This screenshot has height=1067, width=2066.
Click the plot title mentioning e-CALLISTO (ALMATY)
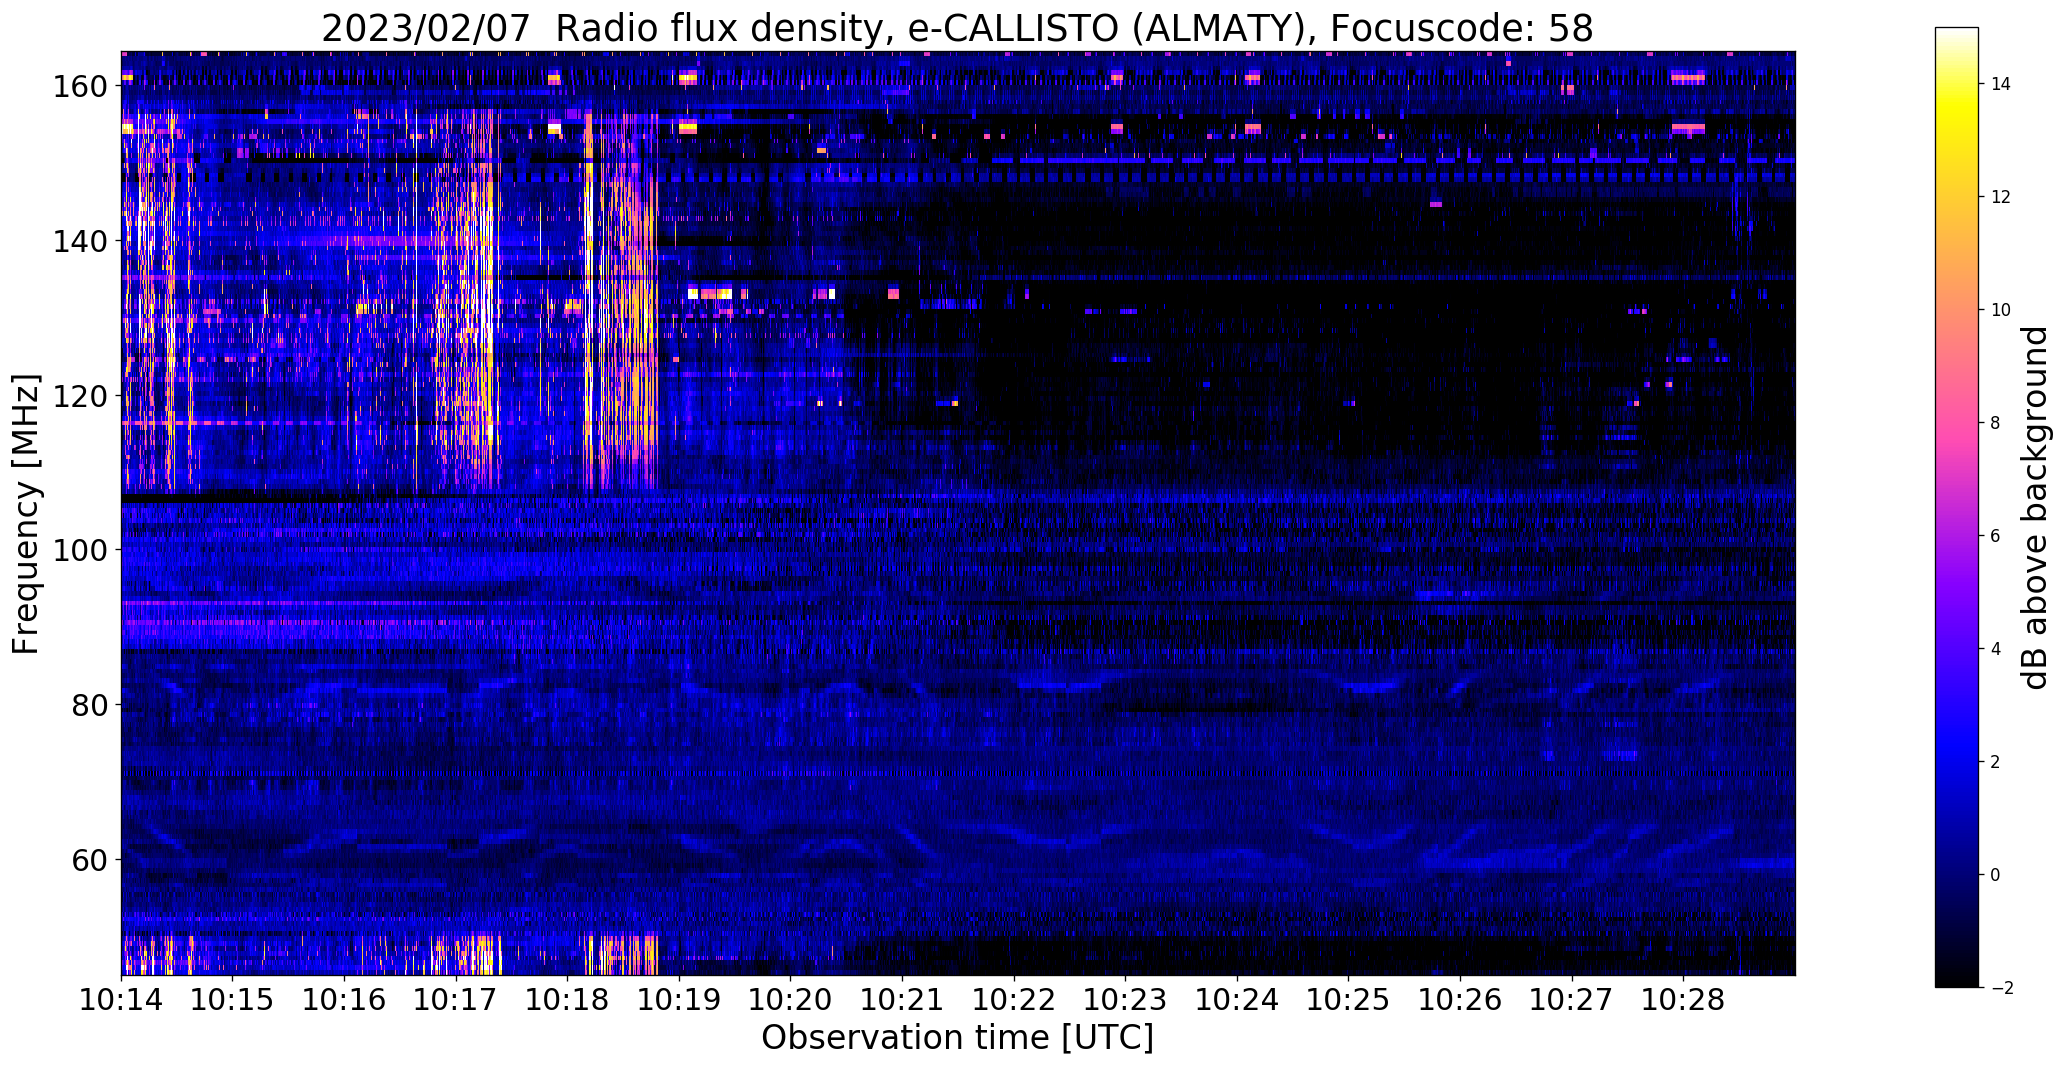tap(957, 29)
